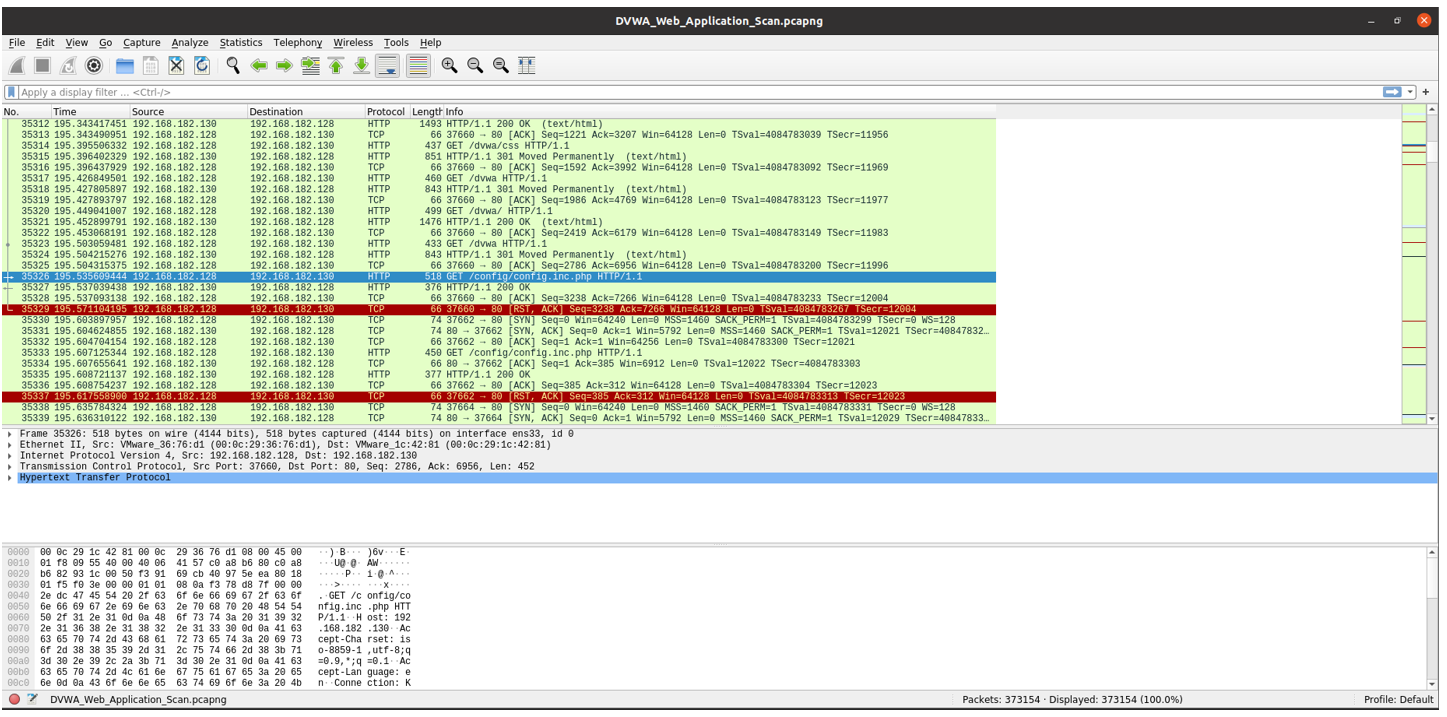Open the Statistics menu
Image resolution: width=1447 pixels, height=717 pixels.
click(241, 43)
